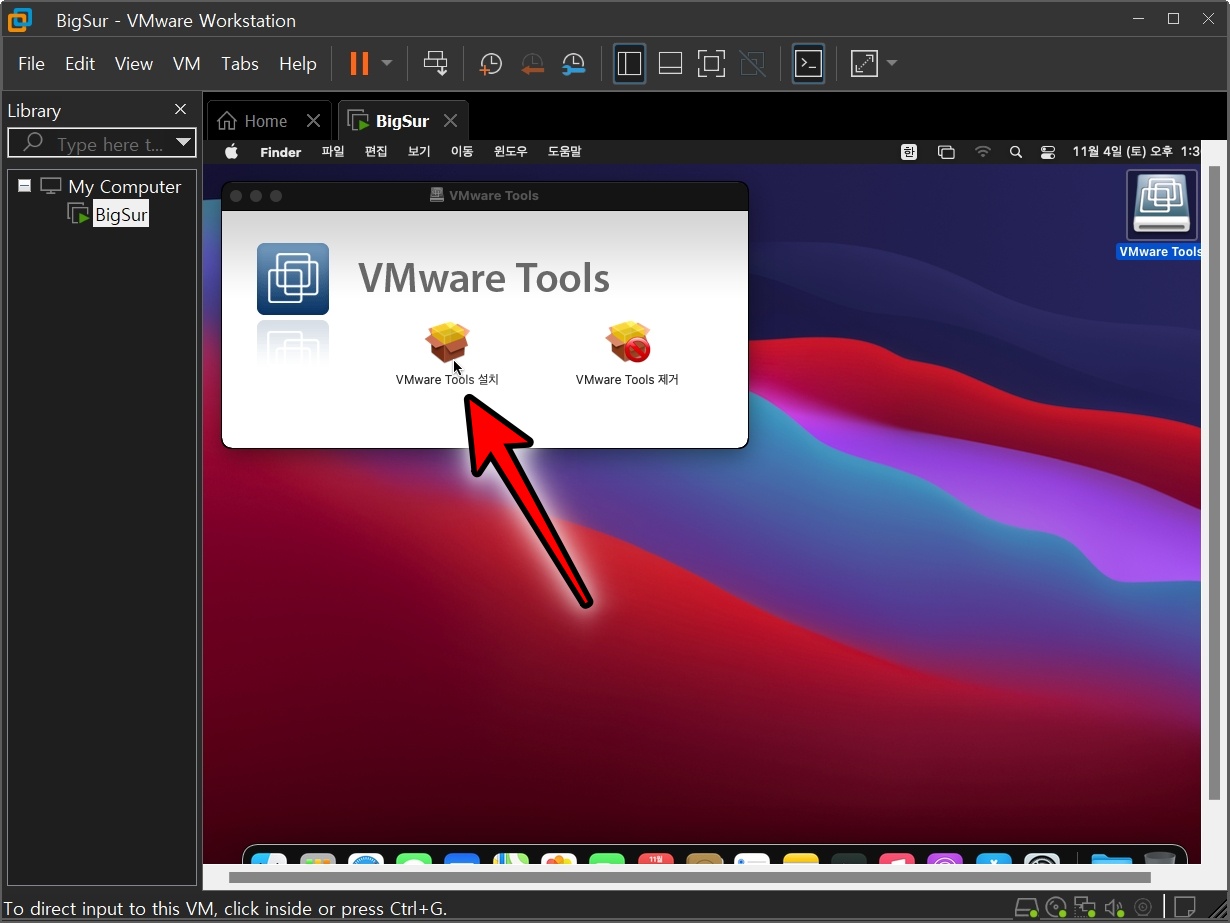This screenshot has width=1230, height=923.
Task: Click the CD/DVD drive status icon
Action: pos(1056,908)
